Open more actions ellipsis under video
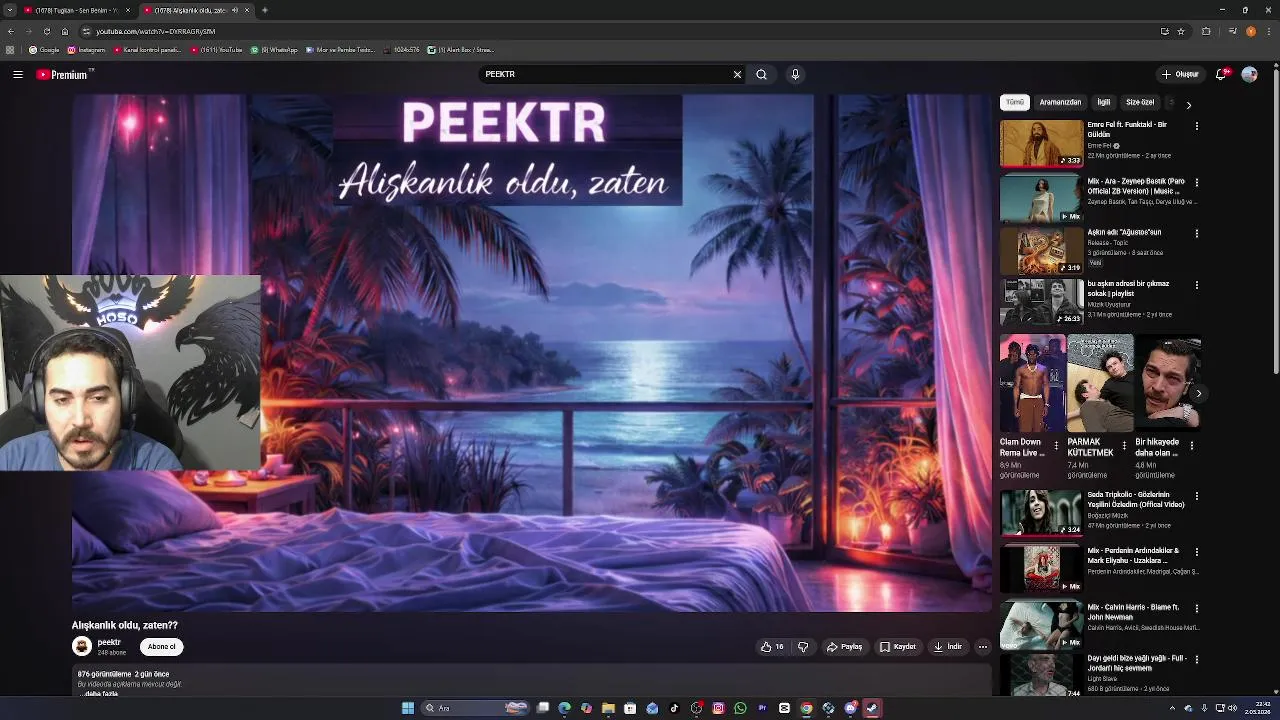Image resolution: width=1280 pixels, height=720 pixels. (983, 647)
